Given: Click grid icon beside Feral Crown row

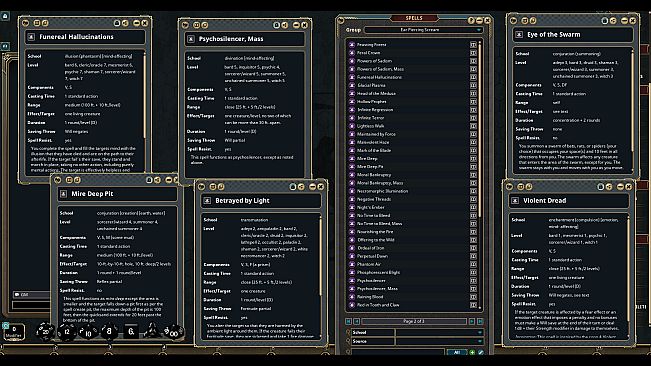Looking at the screenshot, I should click(473, 53).
